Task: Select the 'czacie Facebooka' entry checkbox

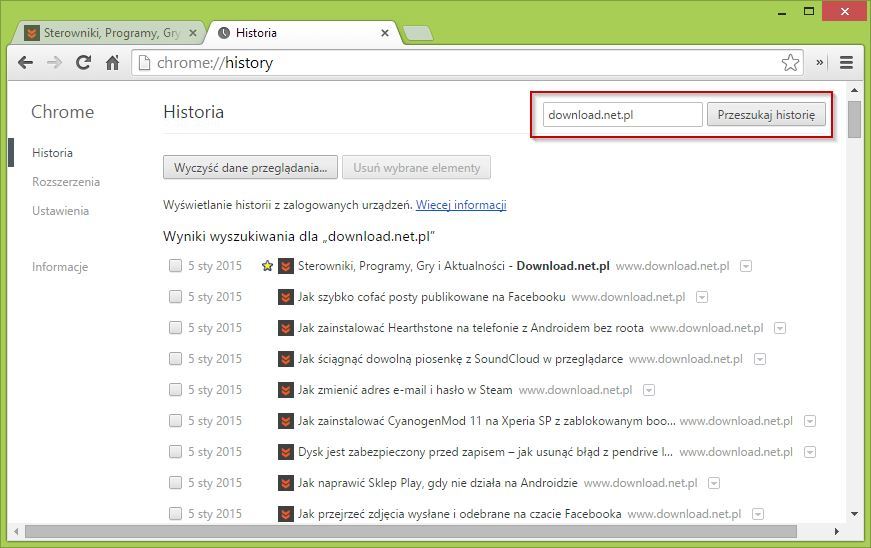Action: pyautogui.click(x=175, y=514)
